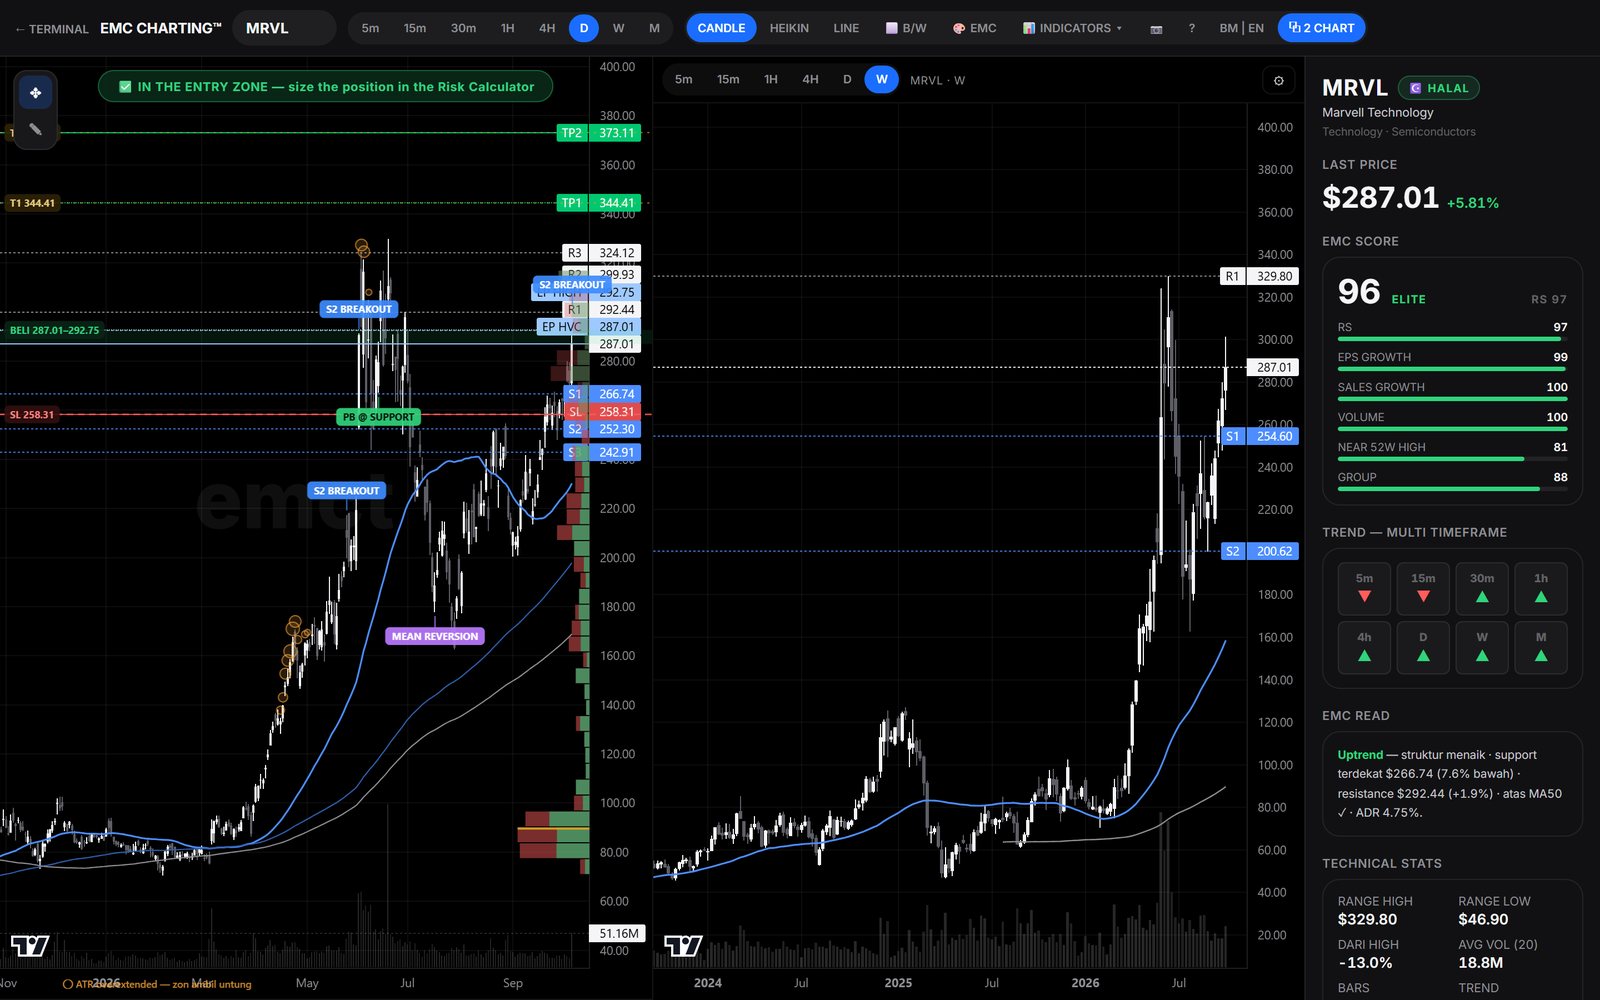Toggle the 2 CHART layout
Viewport: 1600px width, 1000px height.
tap(1321, 28)
